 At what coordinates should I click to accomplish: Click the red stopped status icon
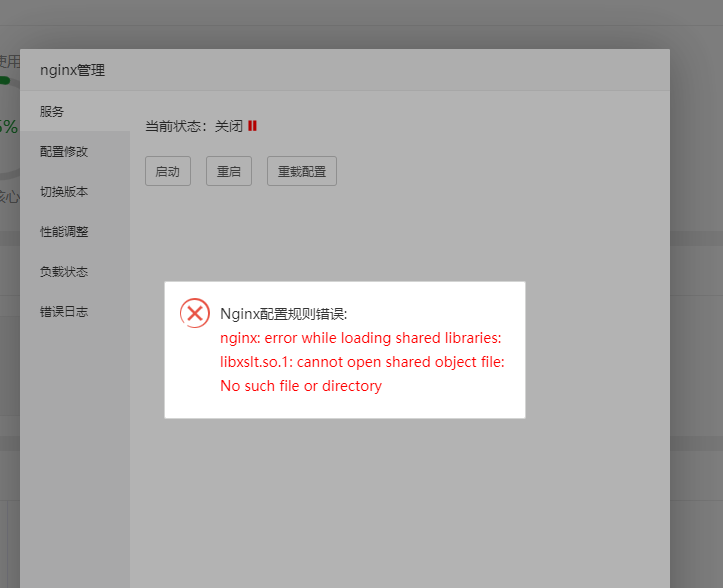252,125
